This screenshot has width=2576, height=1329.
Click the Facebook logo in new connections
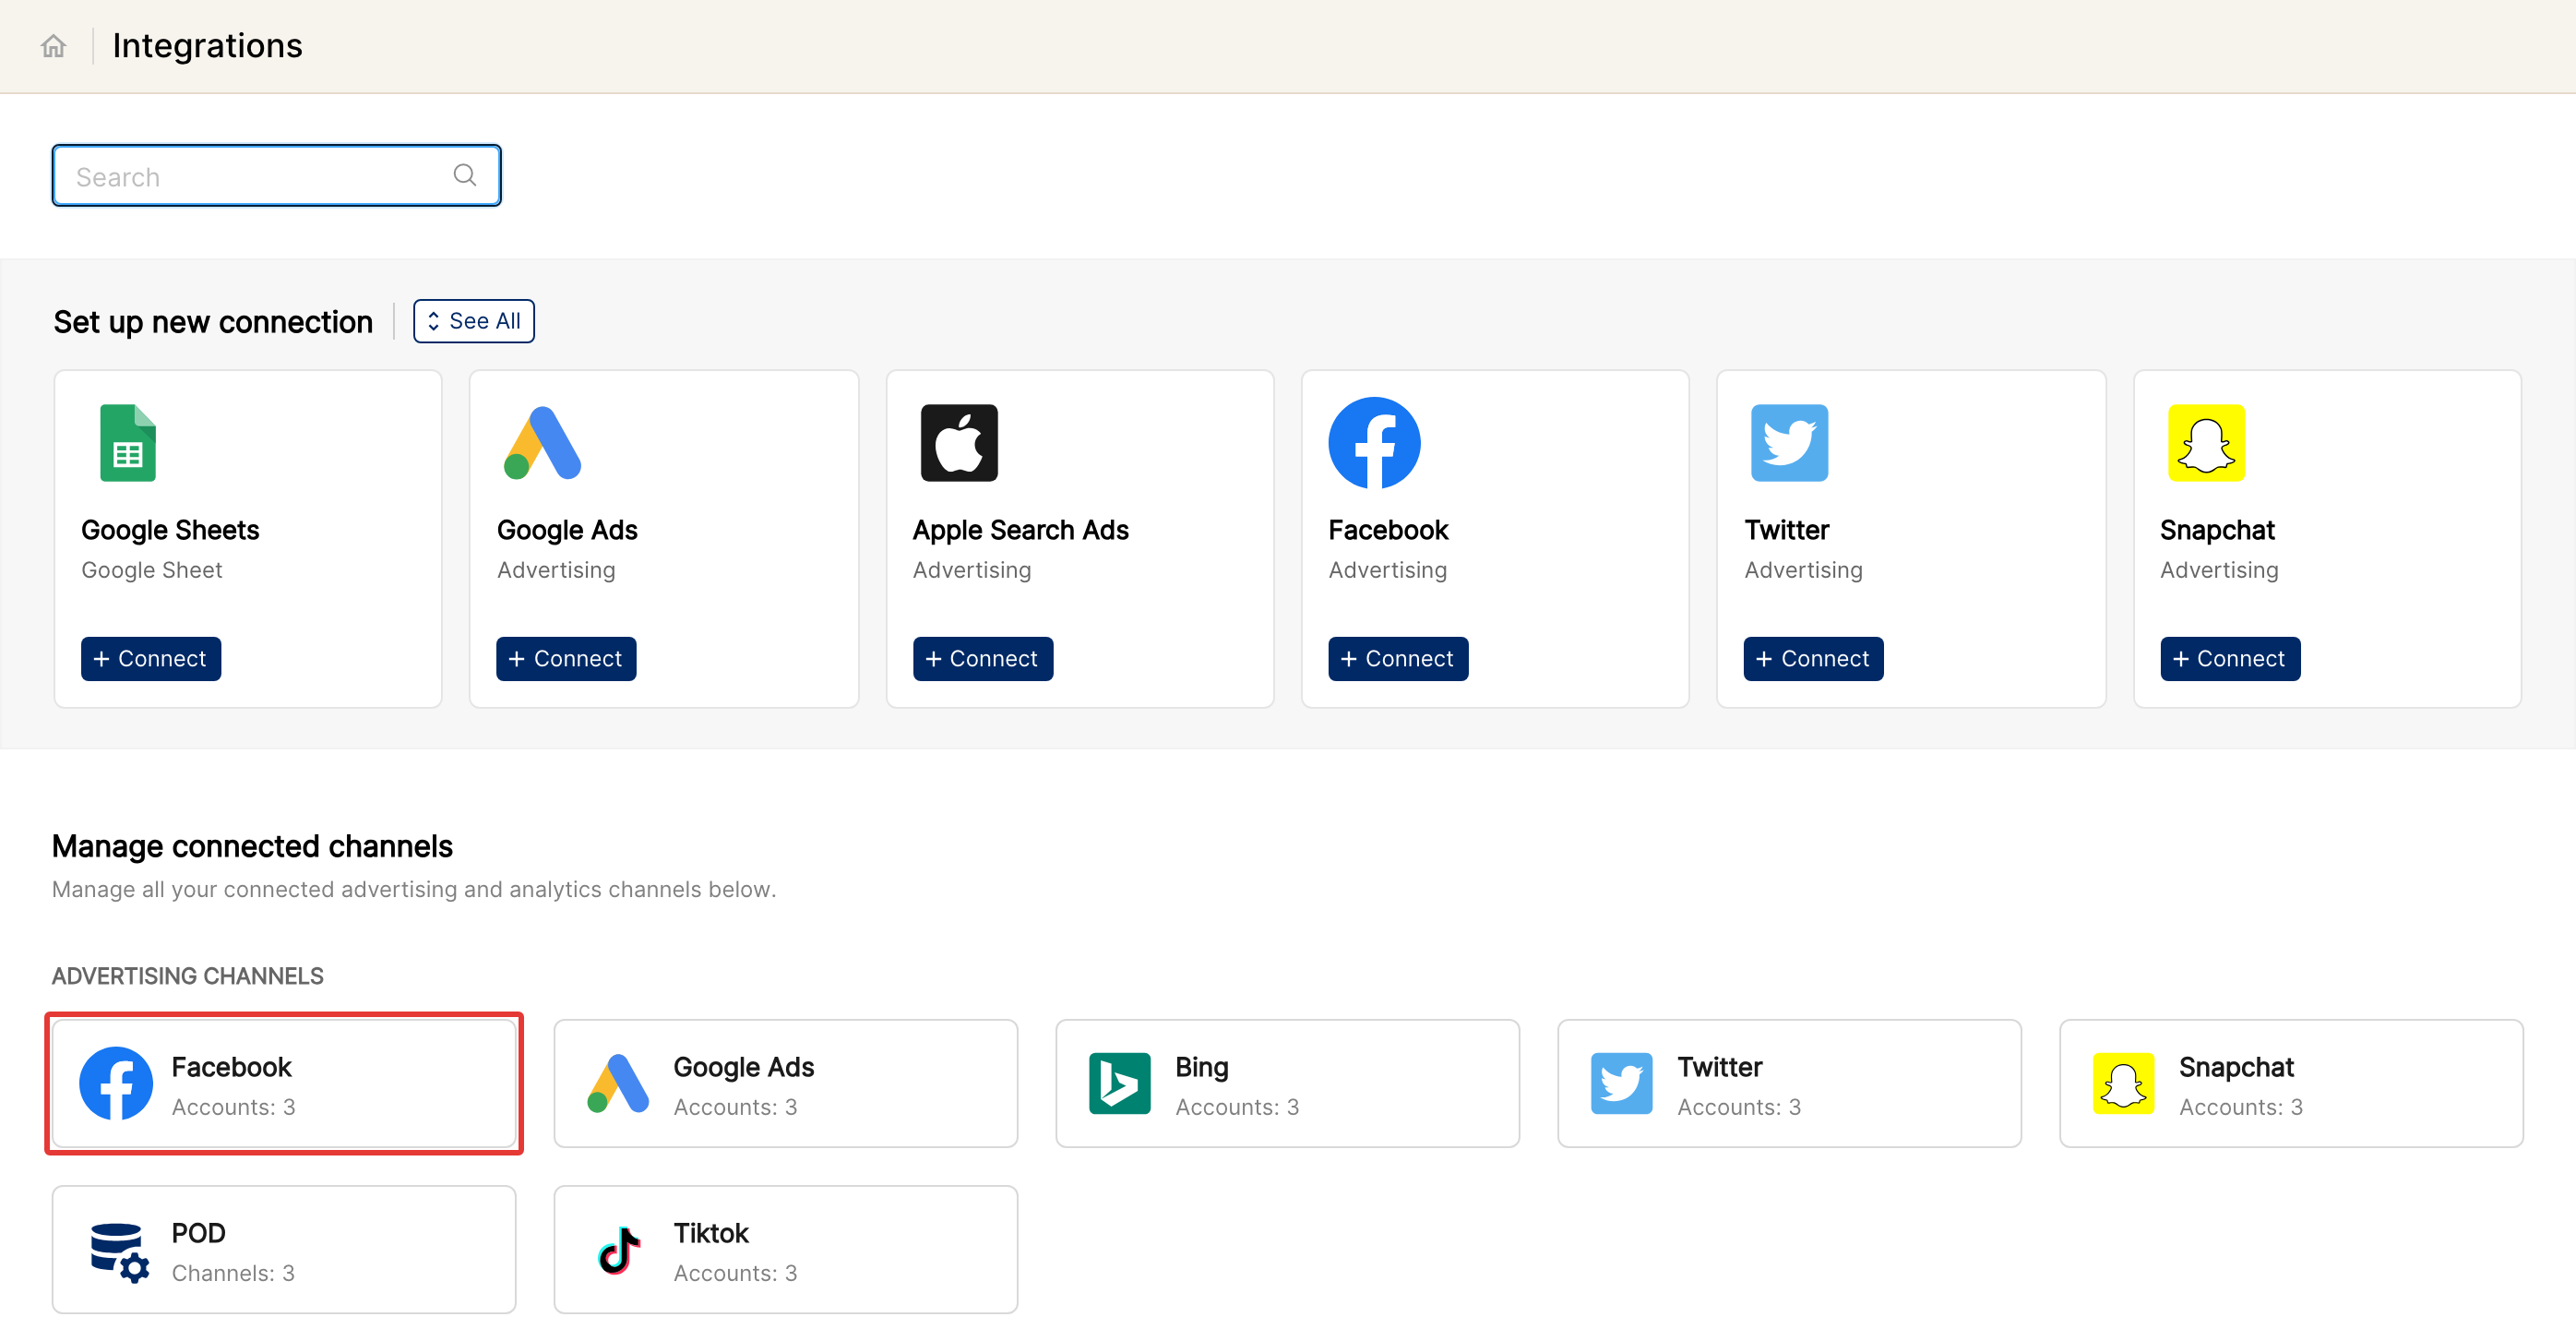click(1374, 443)
